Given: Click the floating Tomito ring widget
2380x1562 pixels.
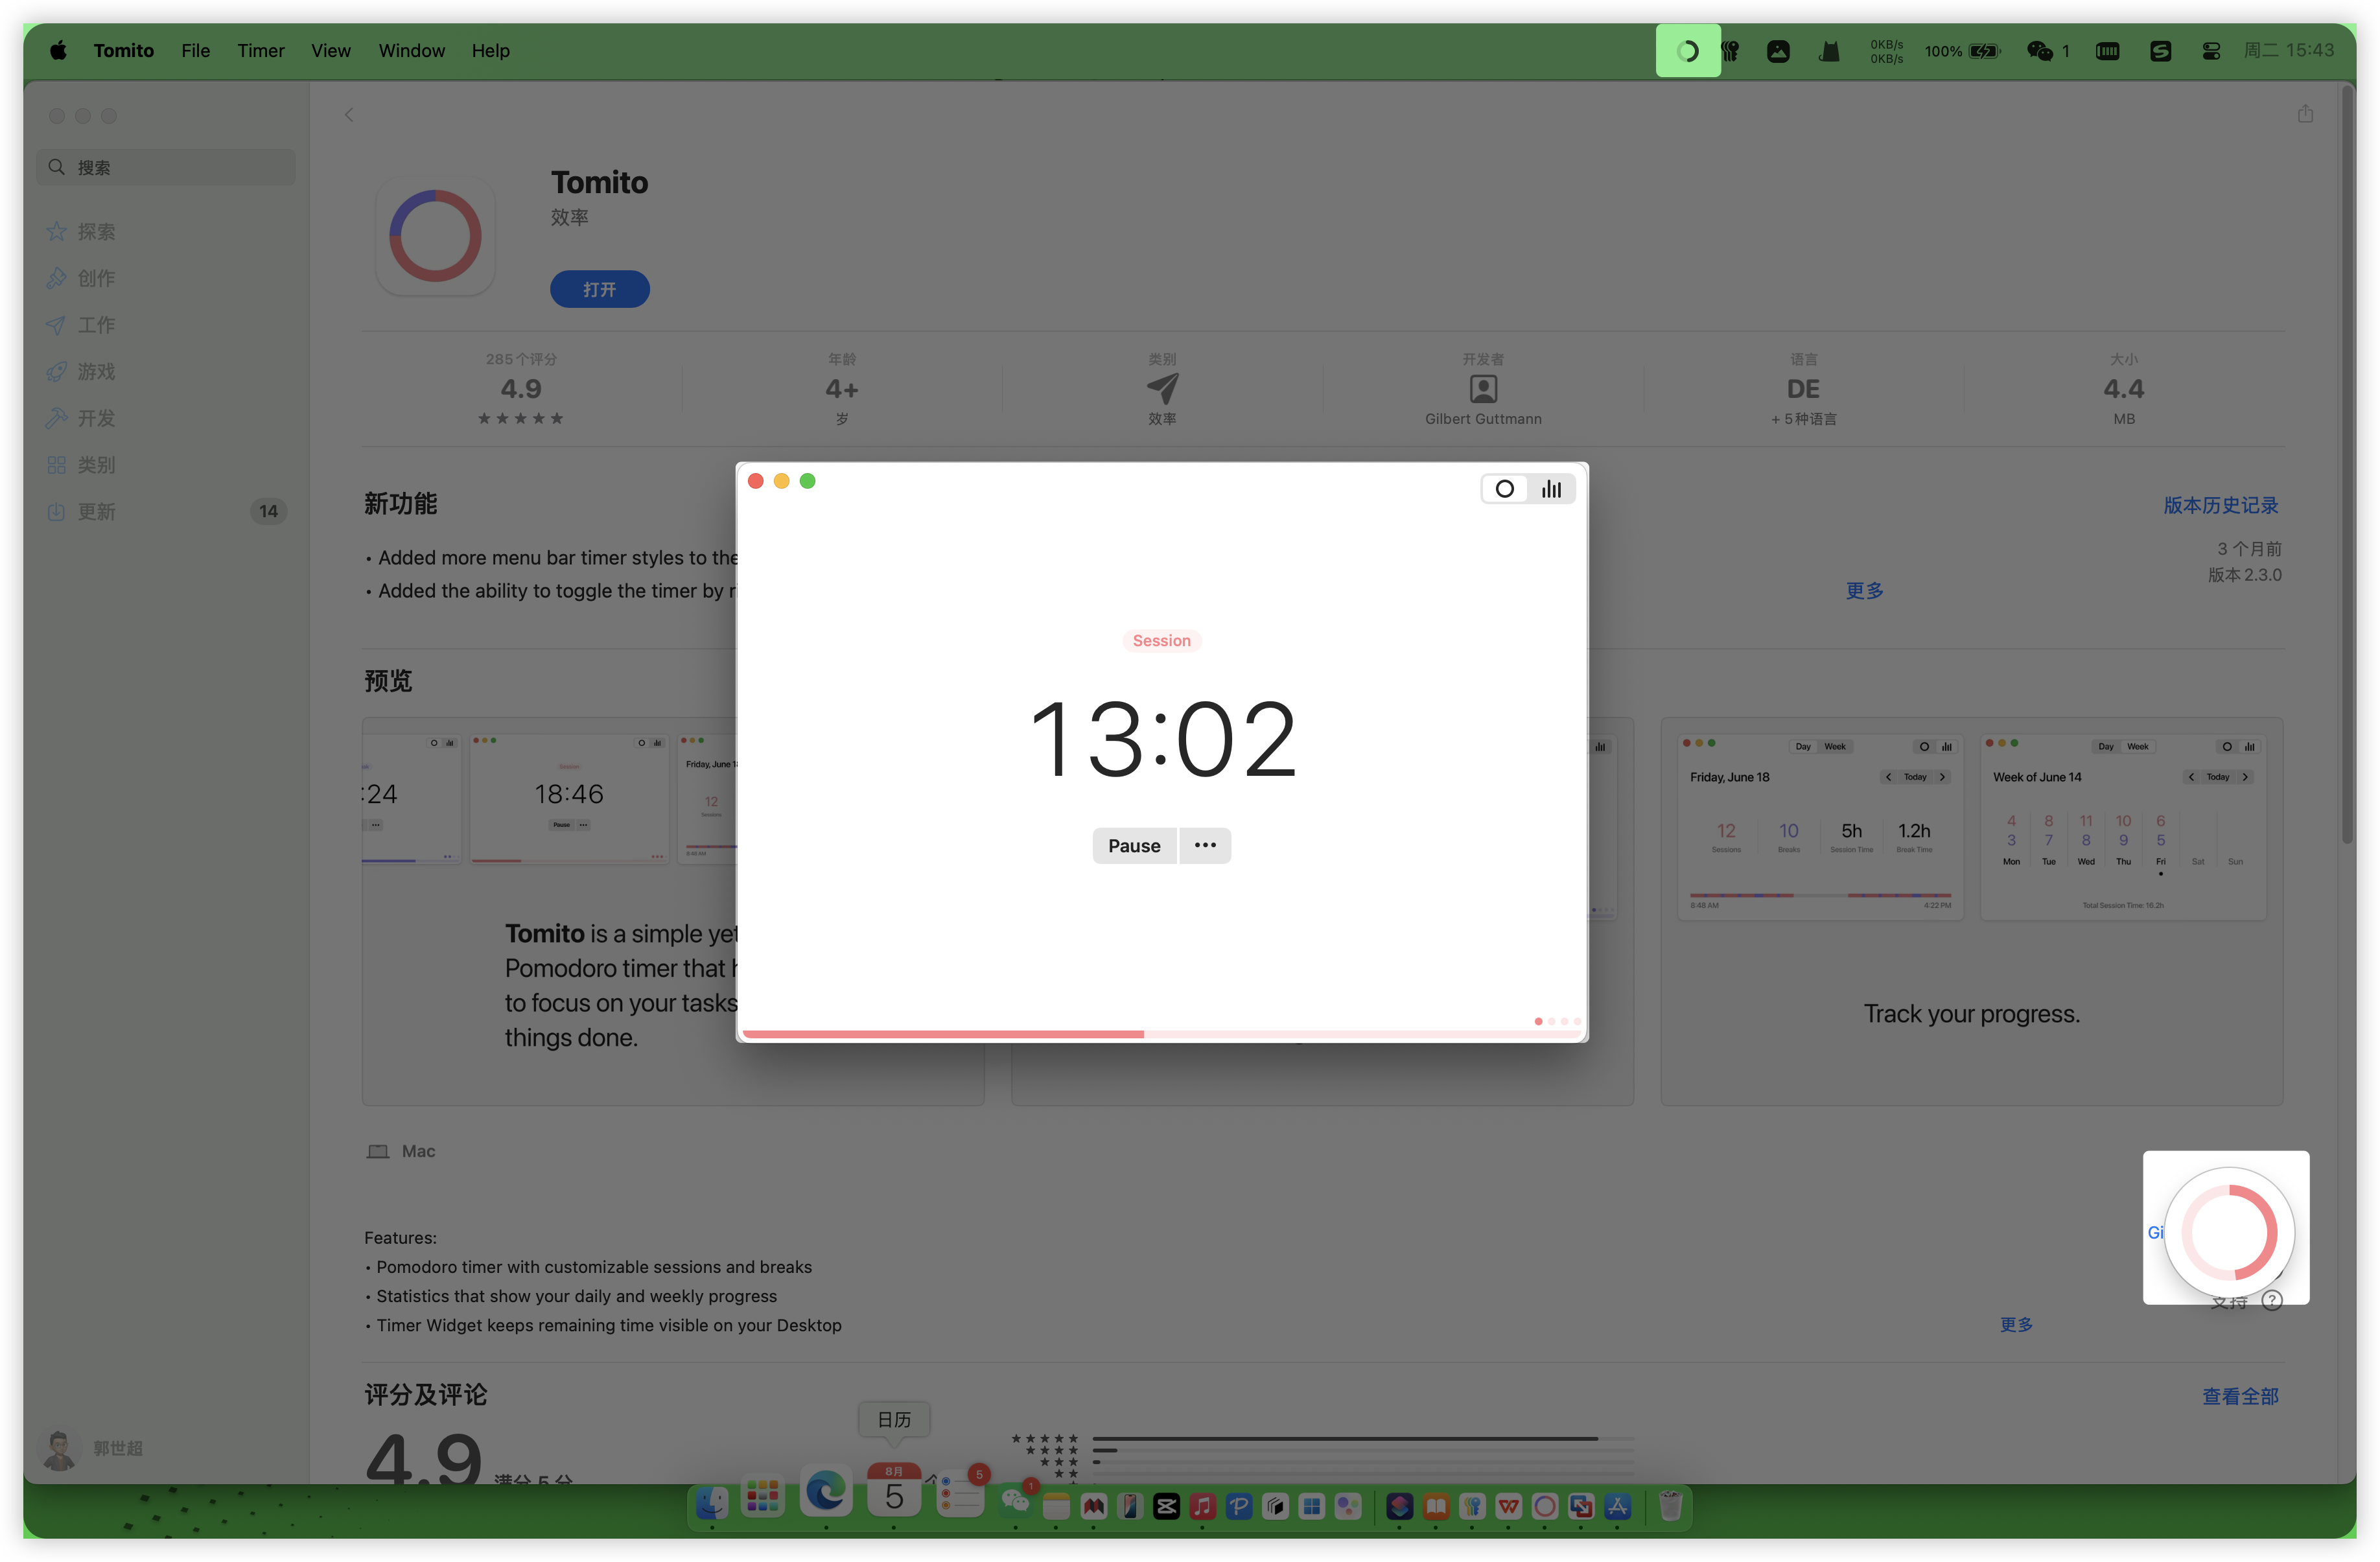Looking at the screenshot, I should [x=2229, y=1233].
